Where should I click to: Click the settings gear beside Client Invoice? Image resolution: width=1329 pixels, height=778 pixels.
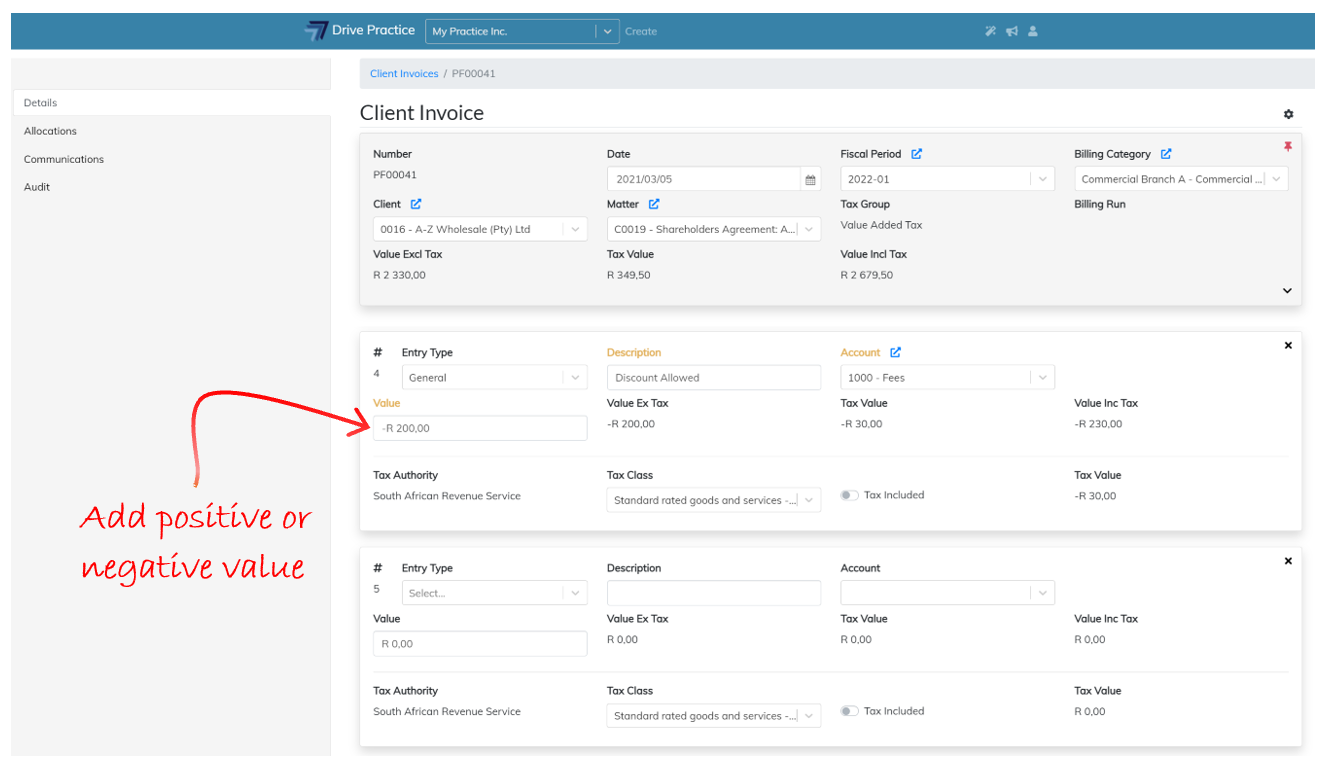tap(1288, 115)
